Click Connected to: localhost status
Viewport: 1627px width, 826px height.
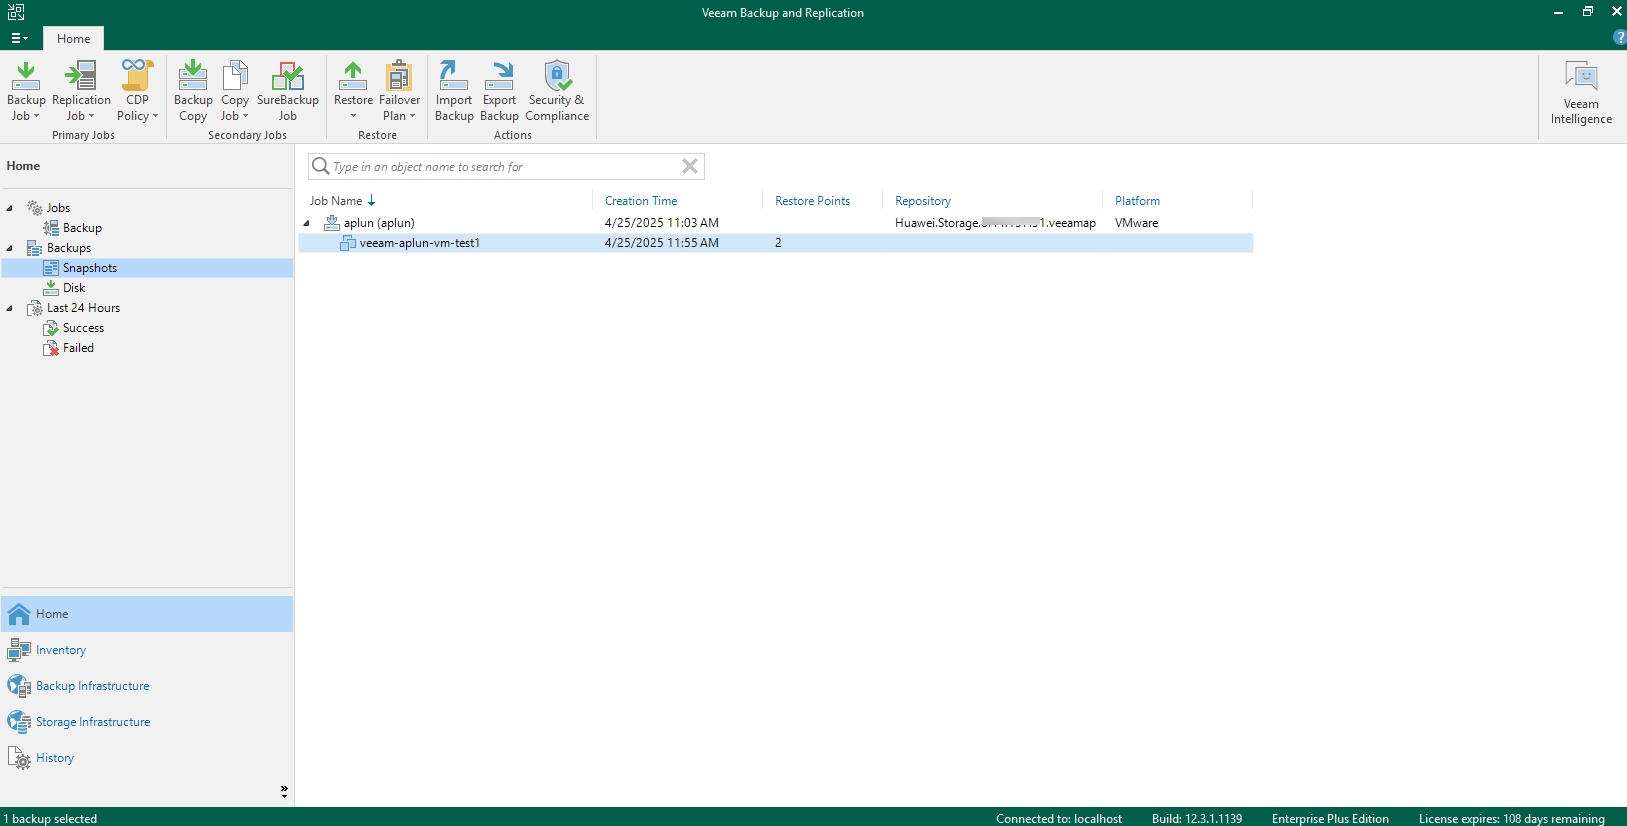[1059, 819]
